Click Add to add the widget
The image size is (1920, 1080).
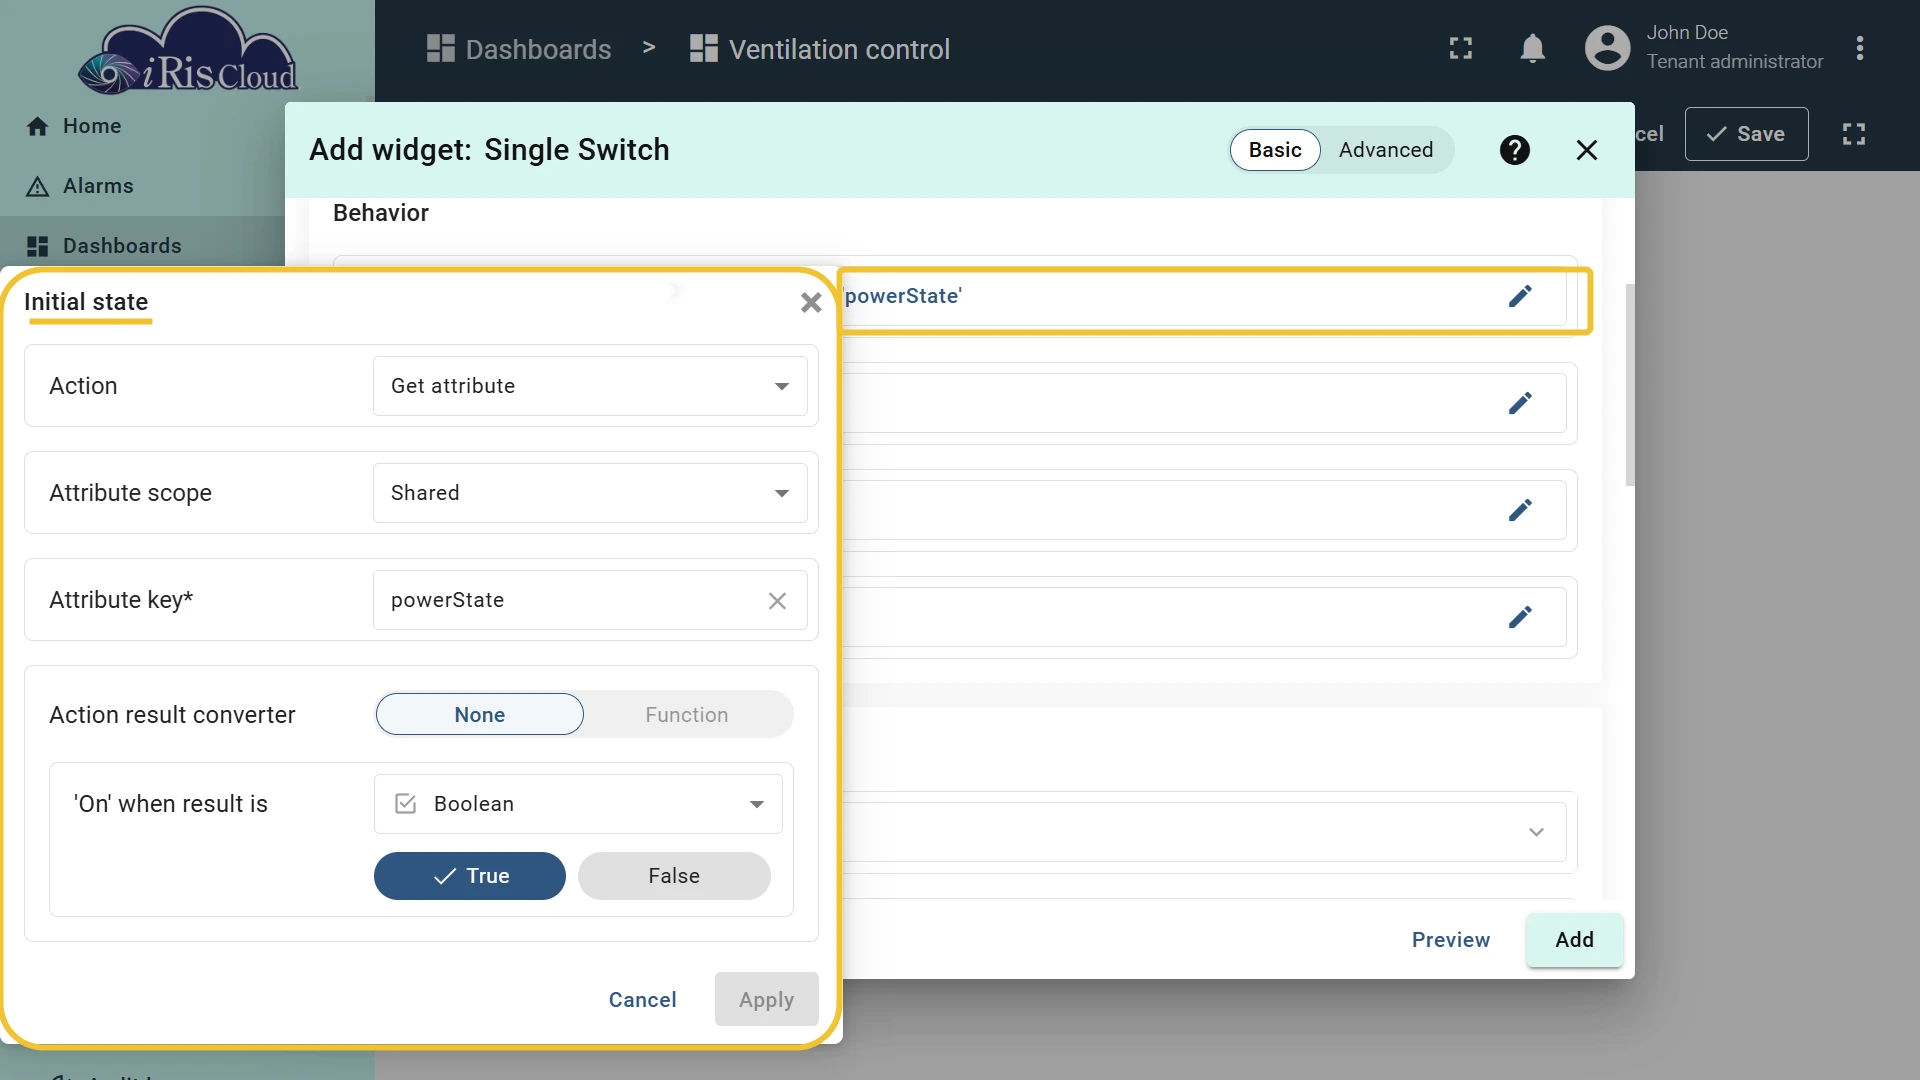(1574, 940)
